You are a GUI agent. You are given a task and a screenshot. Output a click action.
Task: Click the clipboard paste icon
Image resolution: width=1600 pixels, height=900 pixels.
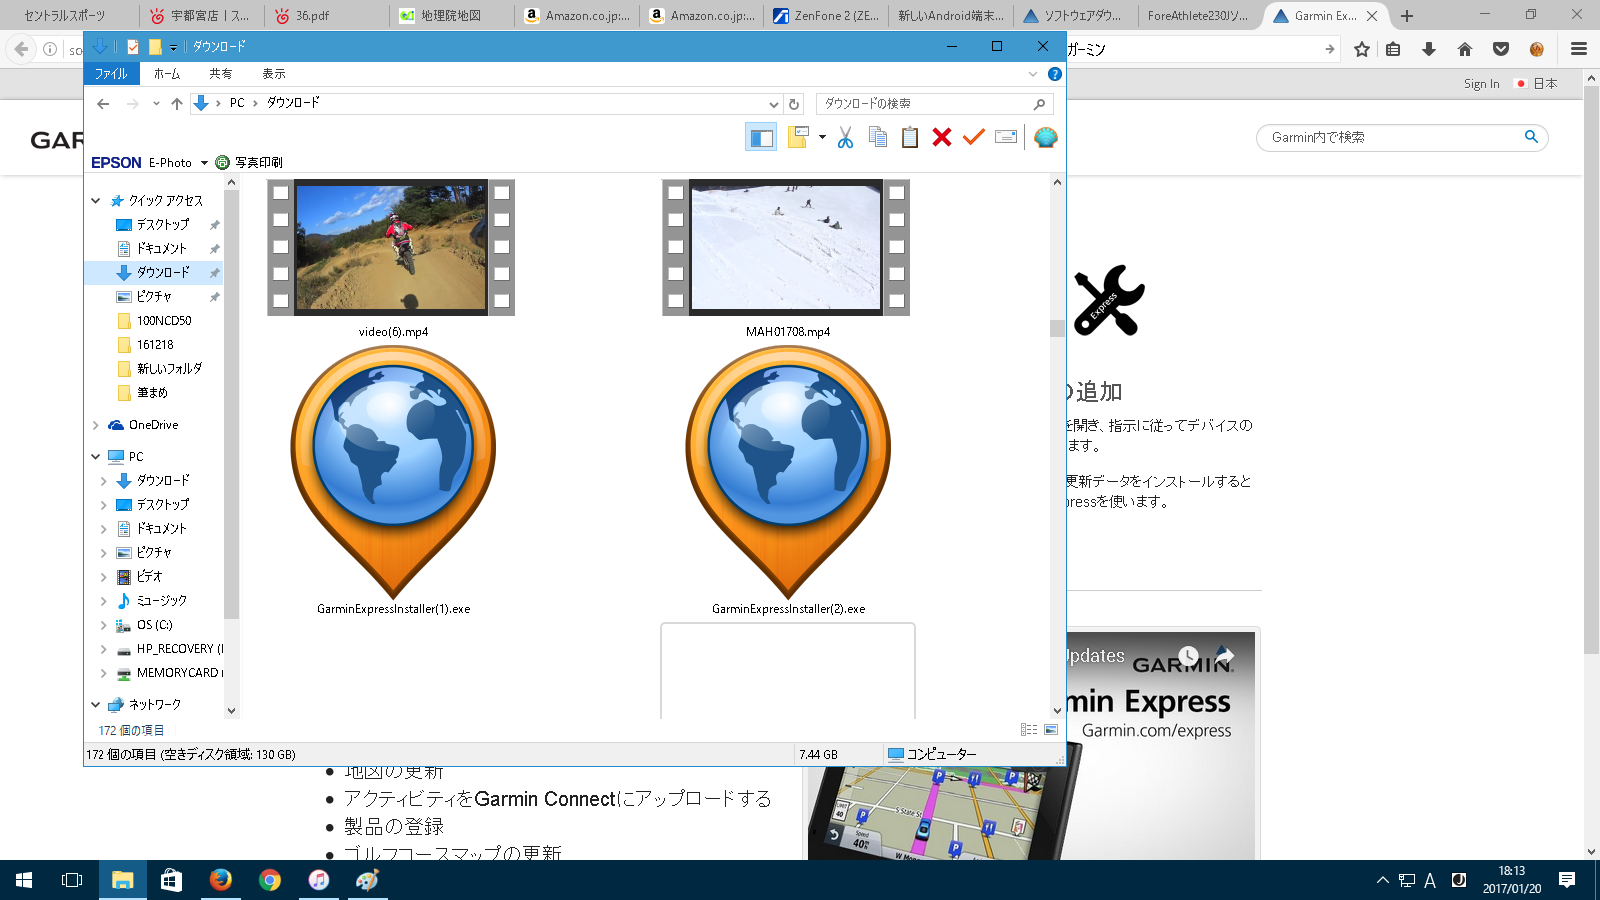coord(910,138)
